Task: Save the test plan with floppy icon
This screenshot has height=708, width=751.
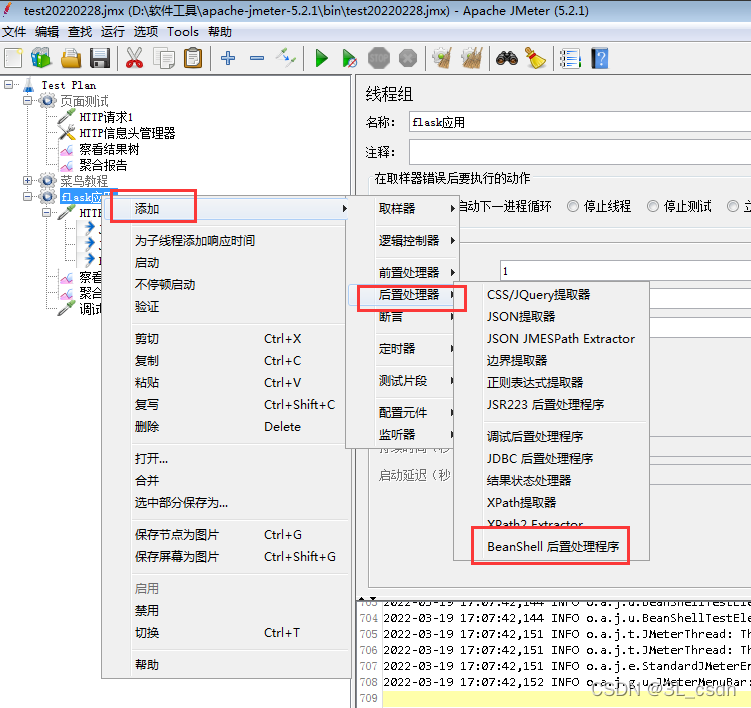Action: pos(100,58)
